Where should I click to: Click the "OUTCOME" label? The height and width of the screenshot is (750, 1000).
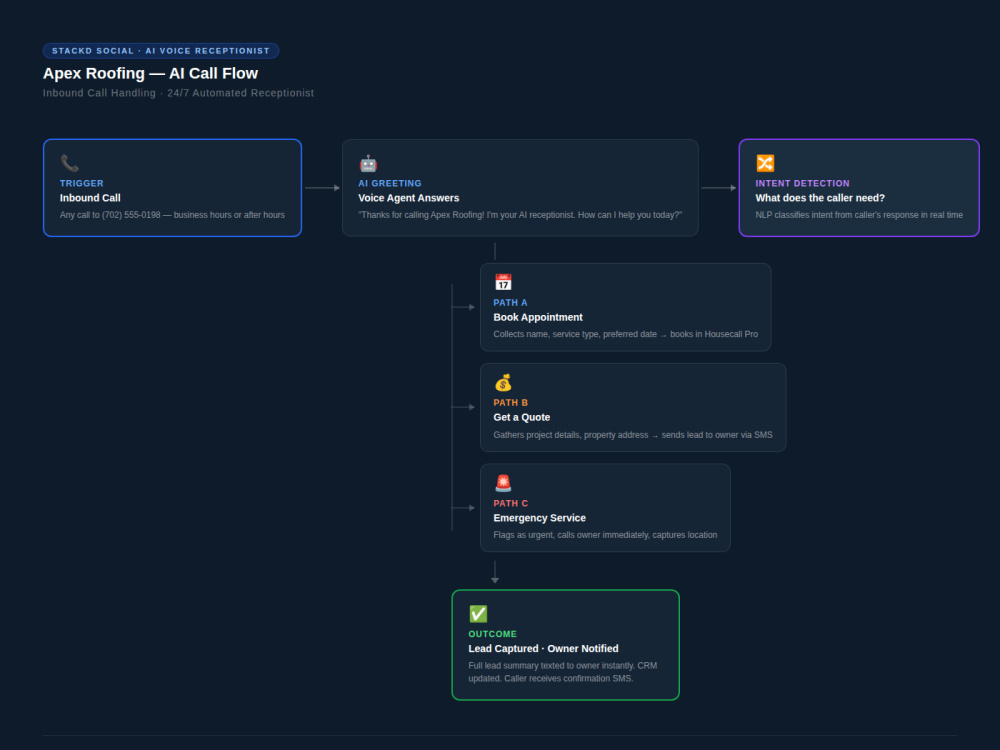pos(492,634)
